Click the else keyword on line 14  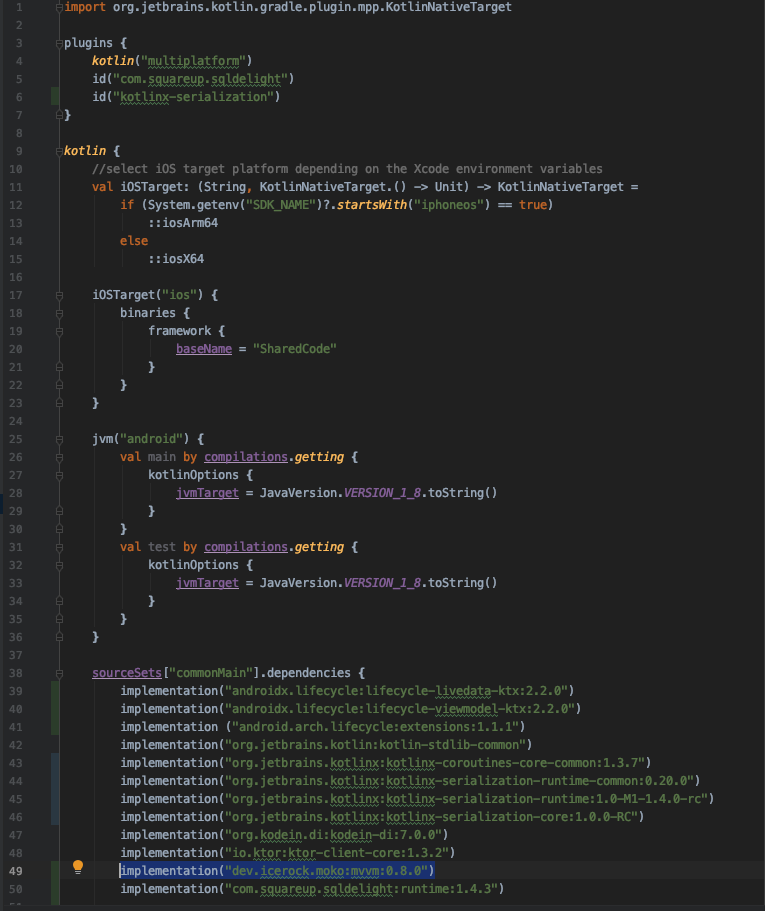(x=134, y=241)
